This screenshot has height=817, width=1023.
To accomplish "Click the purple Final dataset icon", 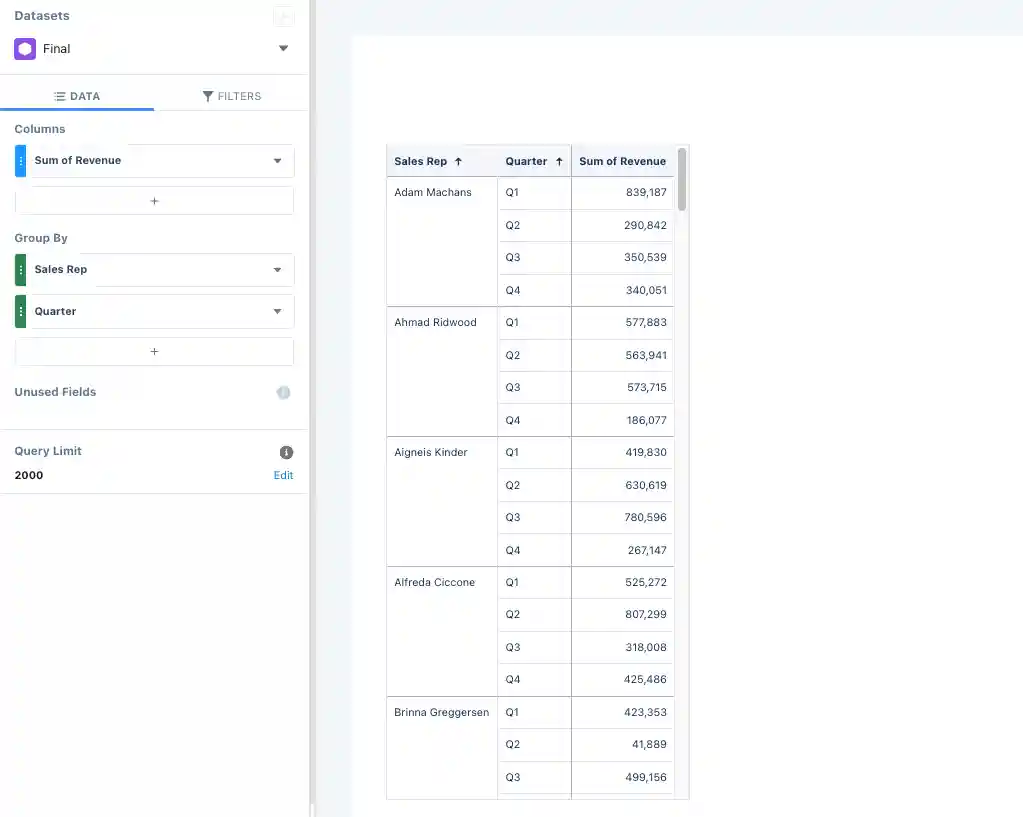I will 25,49.
